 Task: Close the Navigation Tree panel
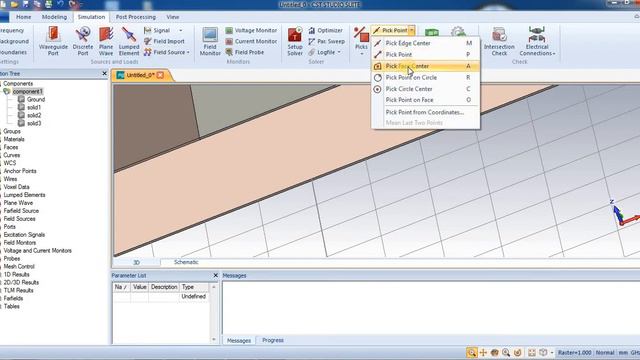[104, 73]
